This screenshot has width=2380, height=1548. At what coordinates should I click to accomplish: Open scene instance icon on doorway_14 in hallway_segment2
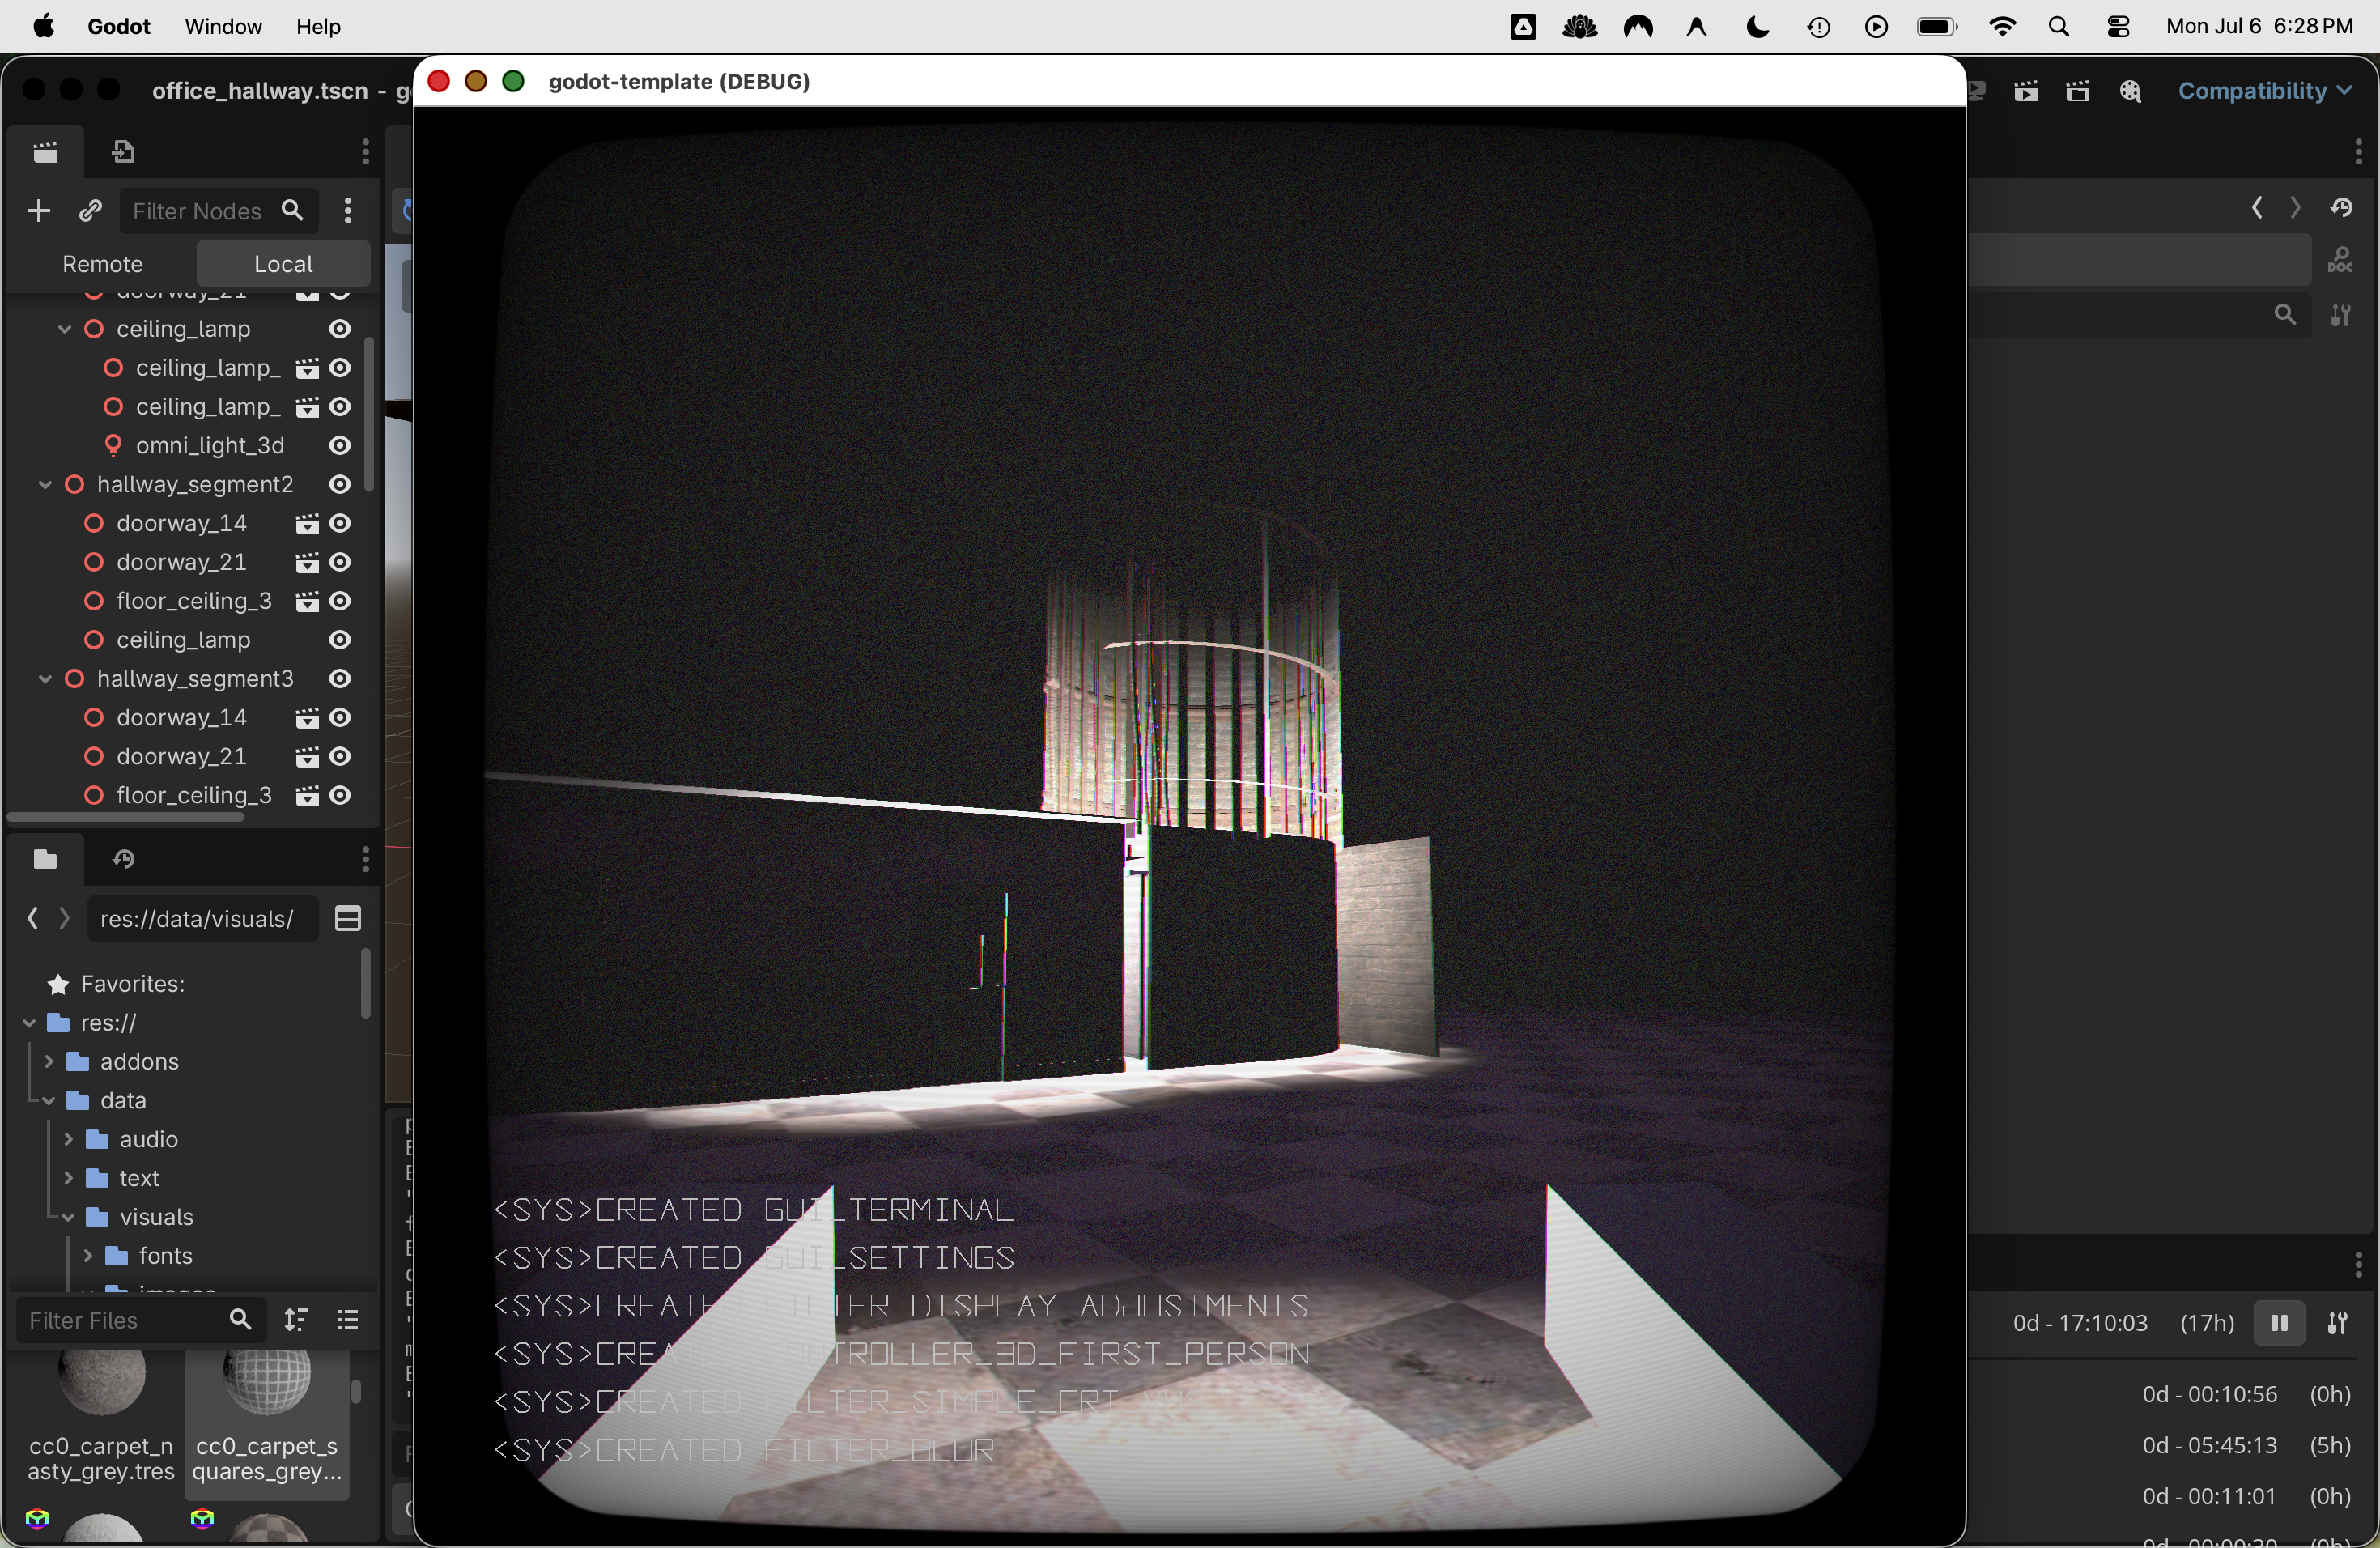[x=307, y=524]
